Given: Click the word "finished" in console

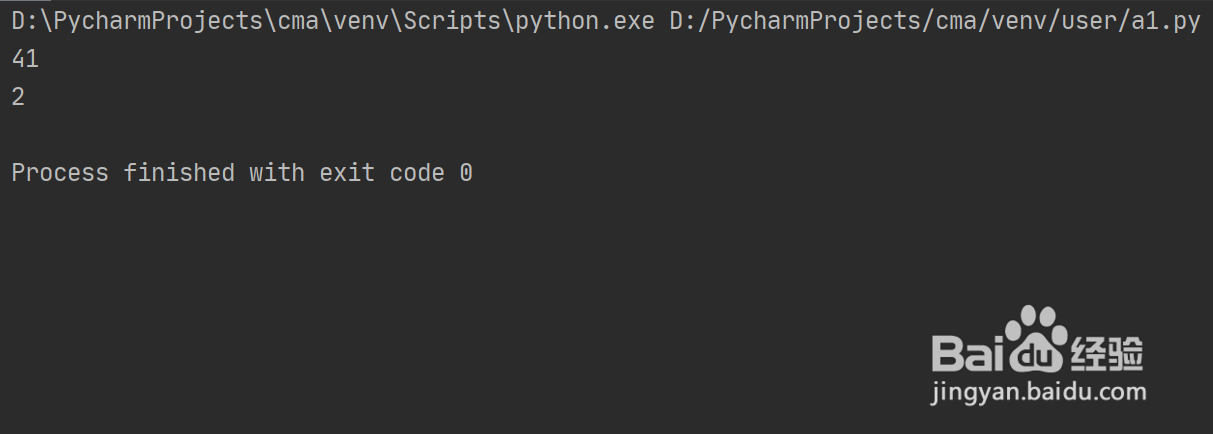Looking at the screenshot, I should (179, 173).
